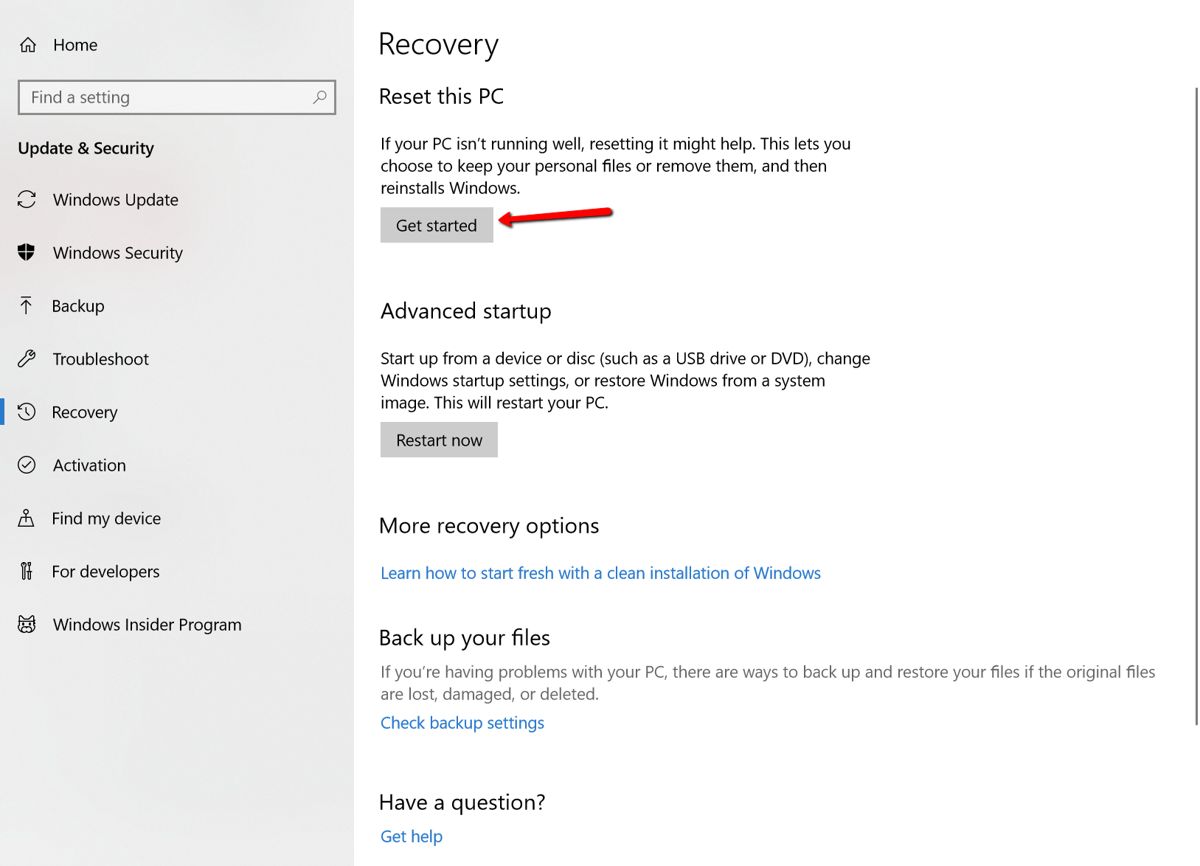Open Get help under Have a question

pos(410,836)
